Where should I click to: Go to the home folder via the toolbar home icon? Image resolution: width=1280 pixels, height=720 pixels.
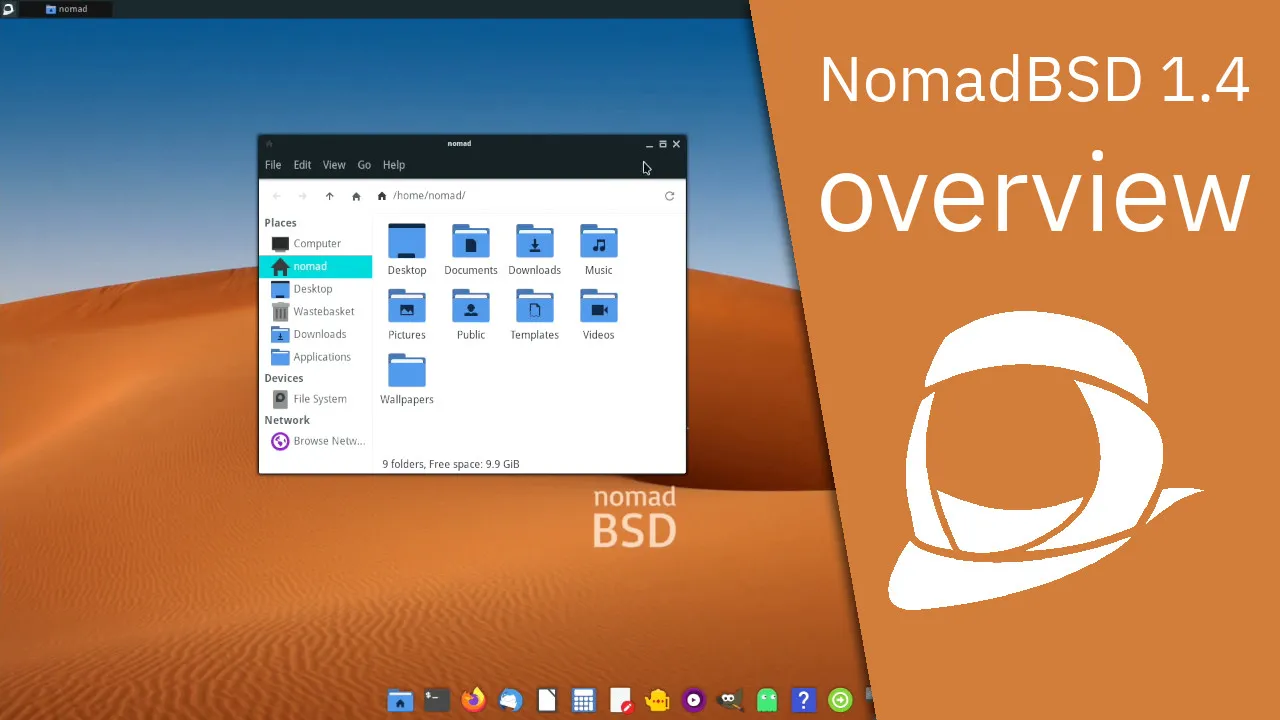coord(356,196)
